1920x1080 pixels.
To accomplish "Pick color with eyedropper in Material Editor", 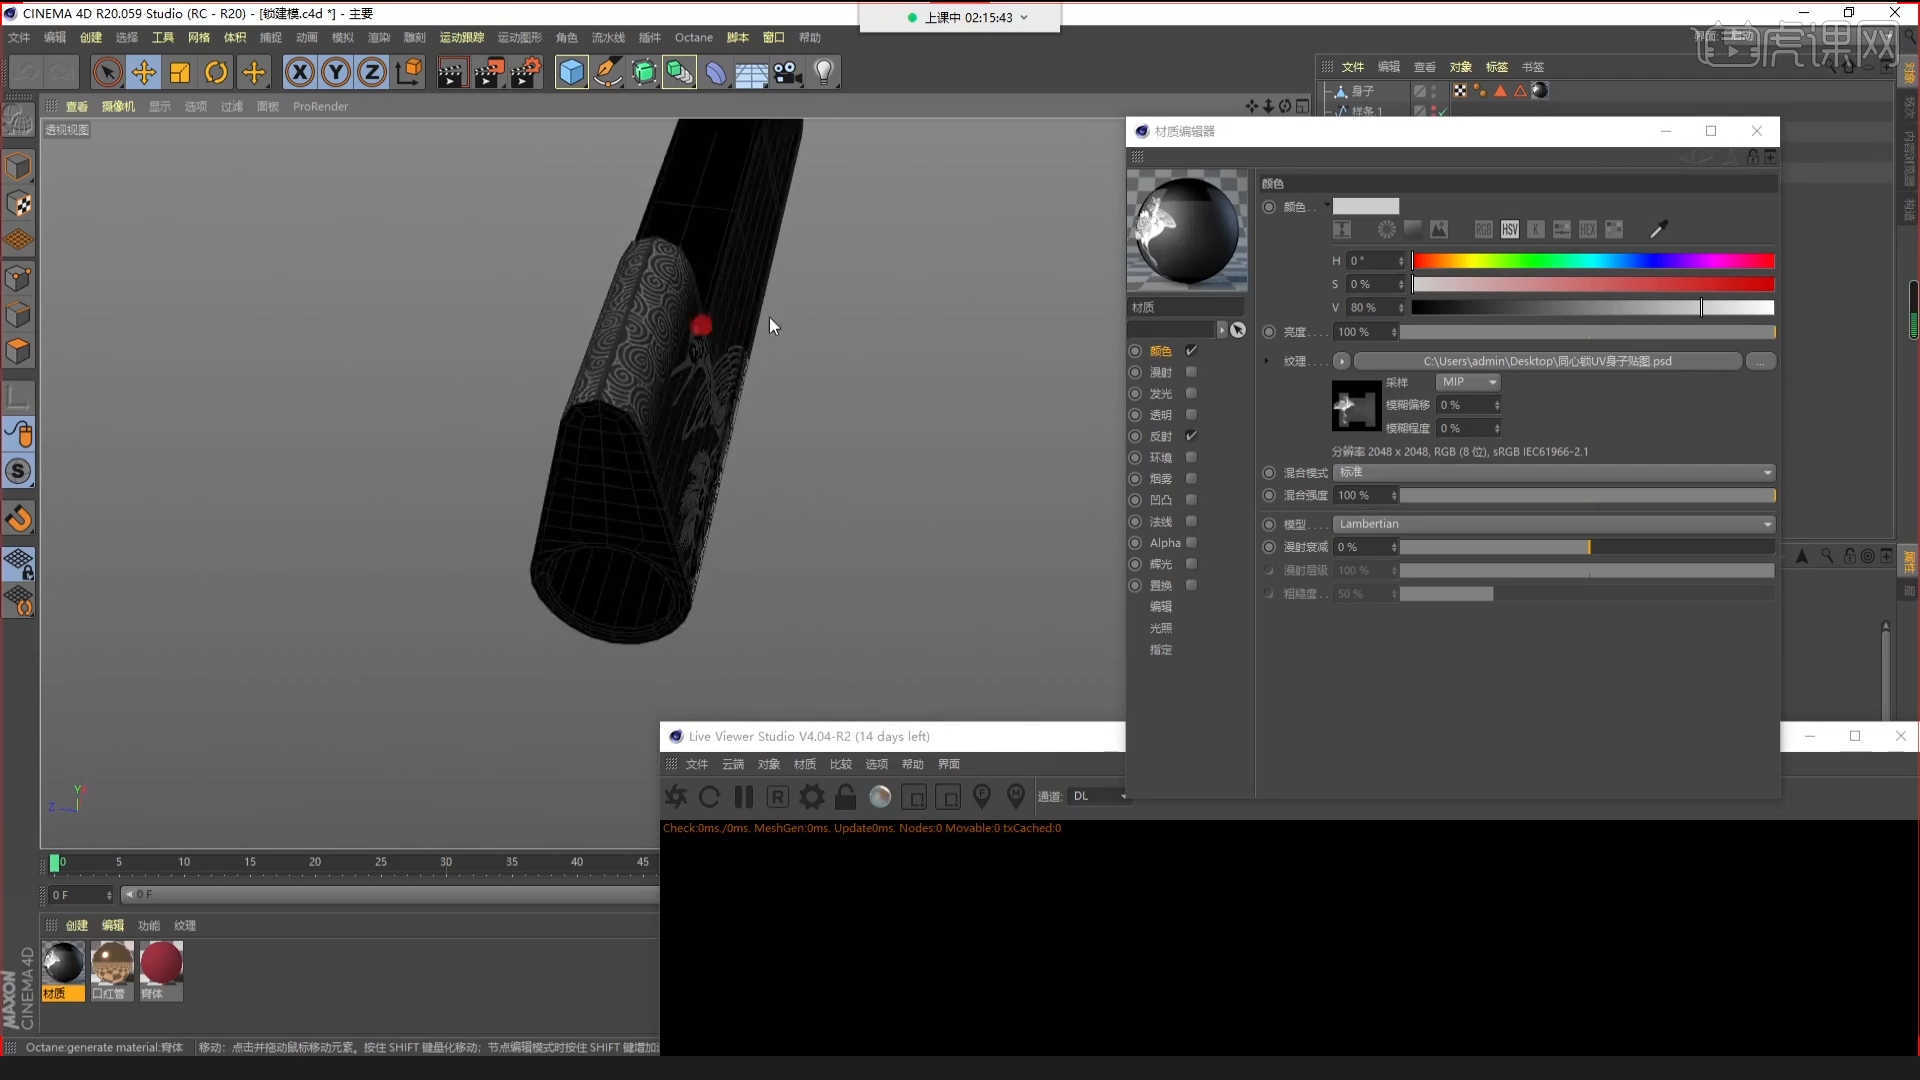I will 1658,230.
